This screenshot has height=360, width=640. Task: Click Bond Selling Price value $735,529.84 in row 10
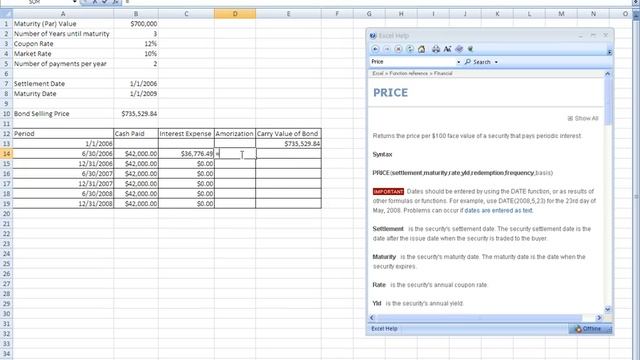coord(136,113)
